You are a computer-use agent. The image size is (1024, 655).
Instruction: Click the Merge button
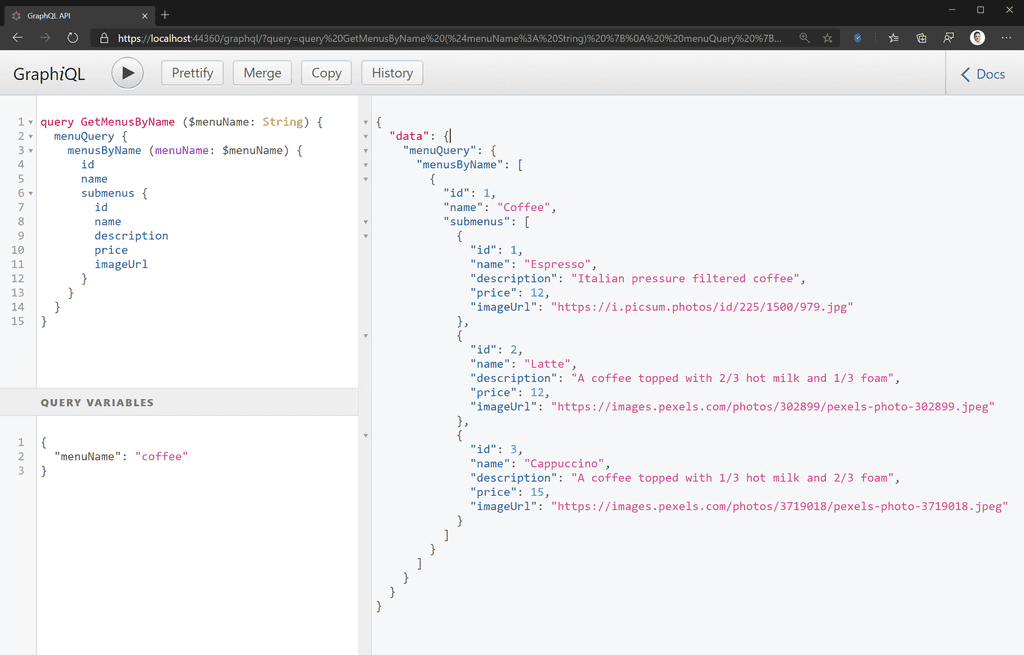[261, 72]
